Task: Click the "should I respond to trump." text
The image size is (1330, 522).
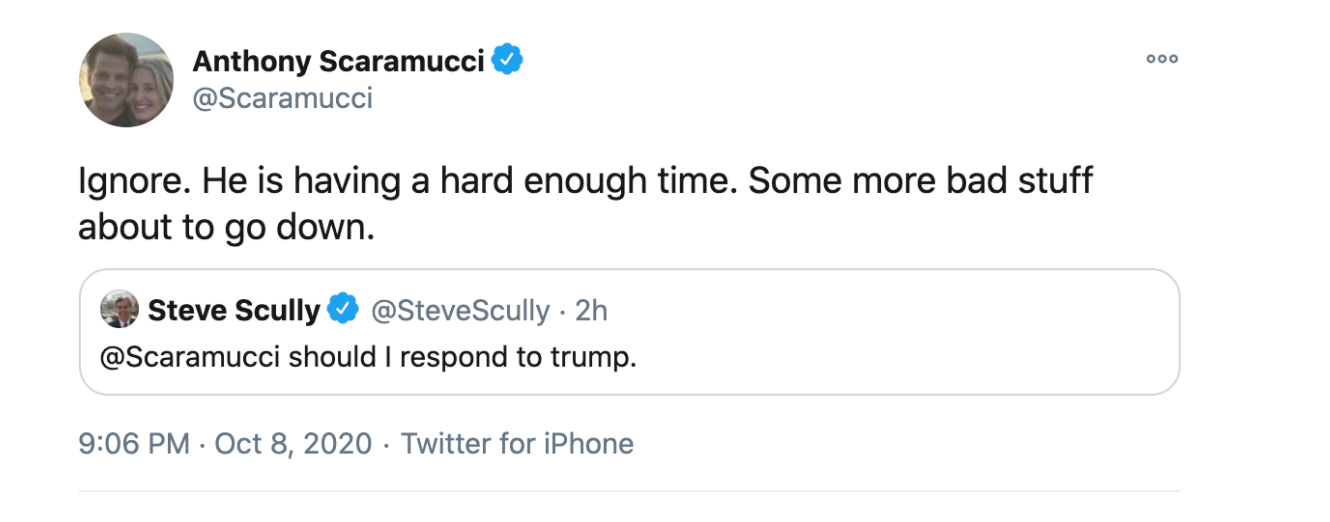Action: pyautogui.click(x=462, y=357)
